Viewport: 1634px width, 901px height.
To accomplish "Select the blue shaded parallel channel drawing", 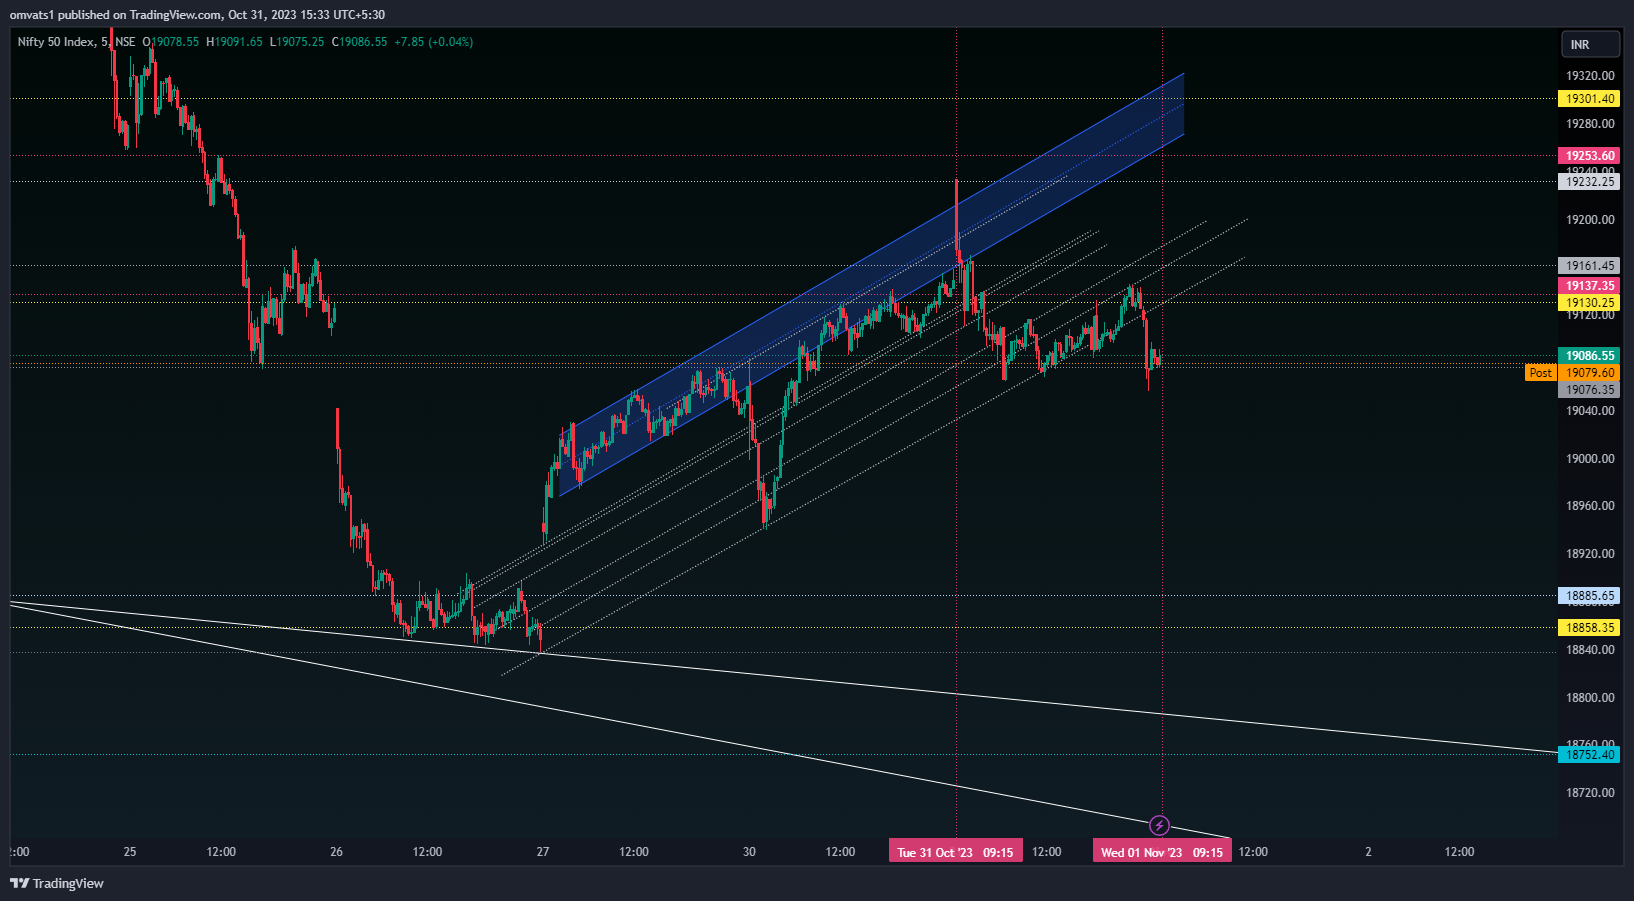I will tap(870, 285).
